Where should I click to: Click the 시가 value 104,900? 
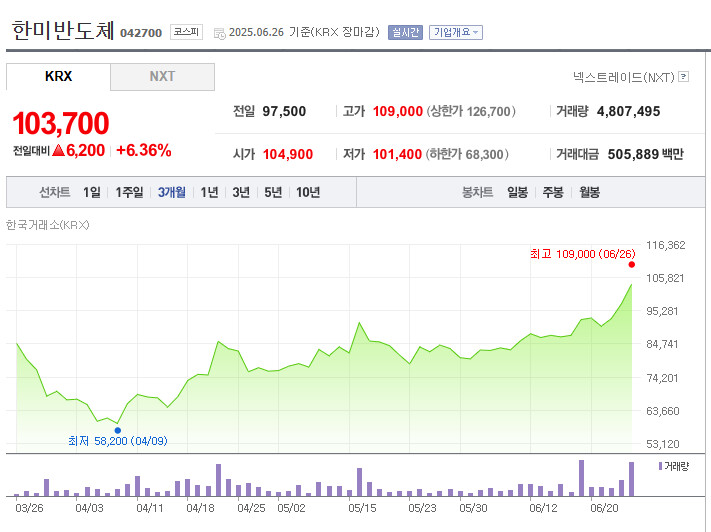288,154
